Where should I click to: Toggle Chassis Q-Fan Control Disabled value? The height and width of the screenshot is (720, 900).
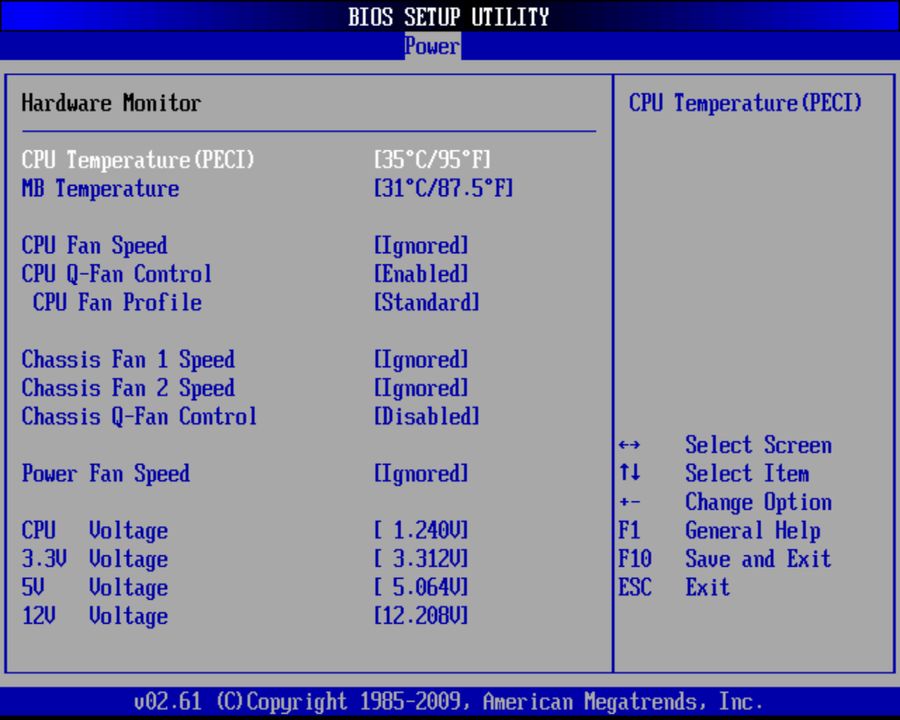(426, 417)
